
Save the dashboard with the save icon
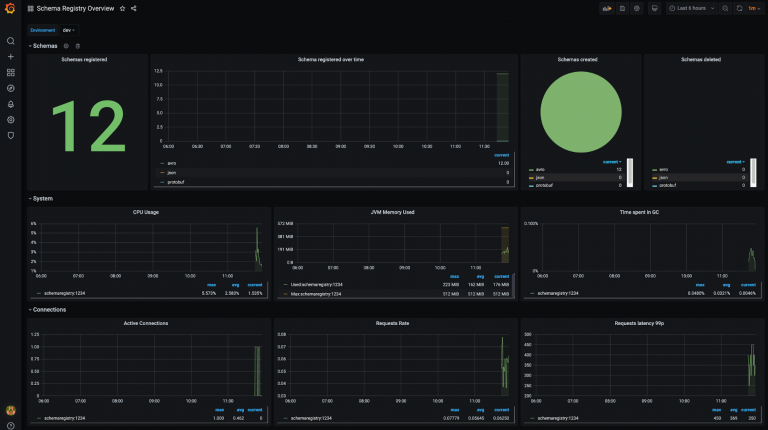(622, 8)
